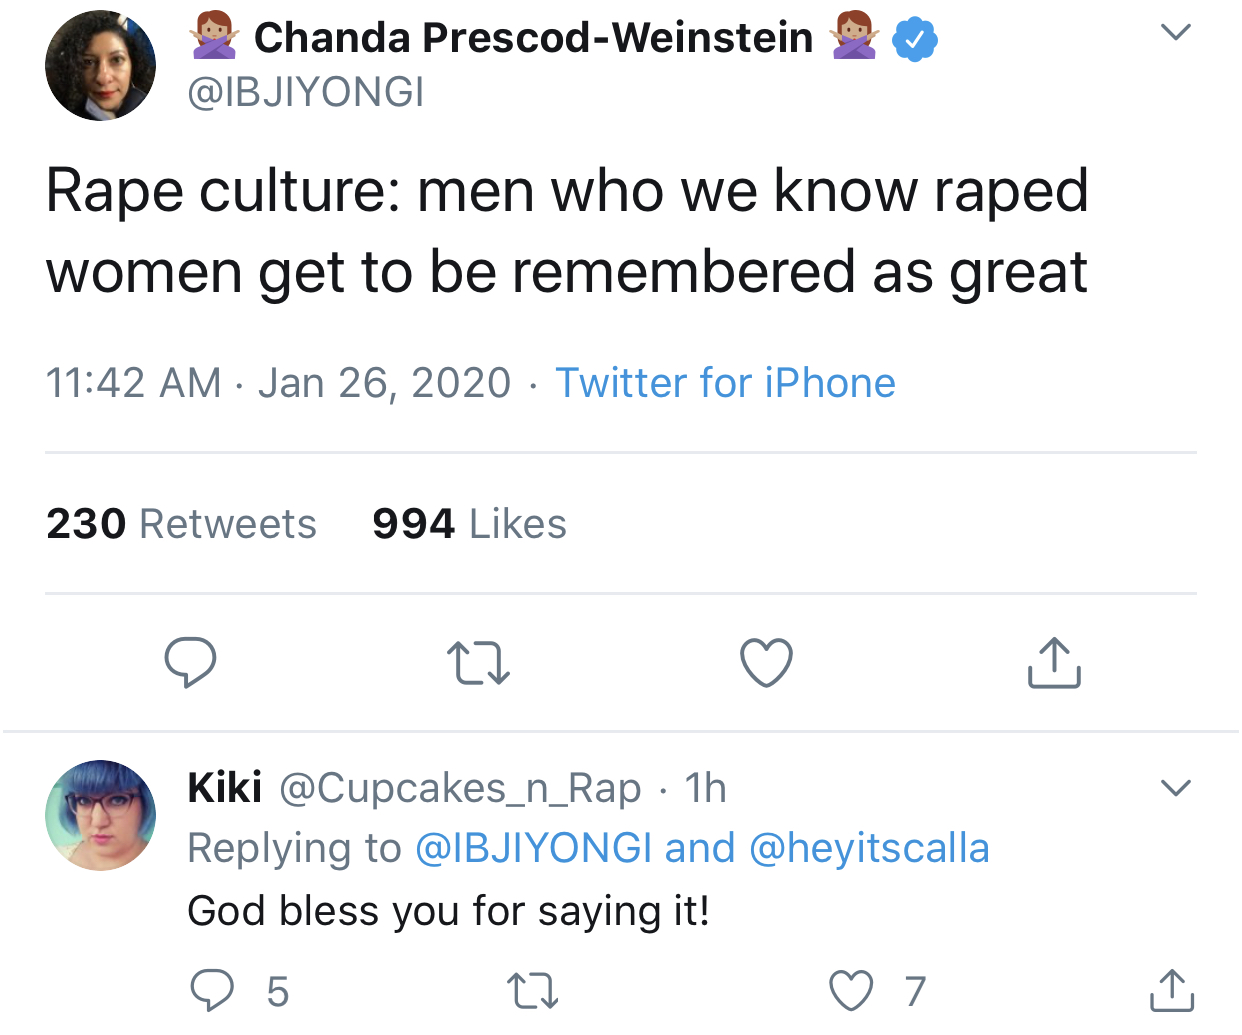This screenshot has width=1242, height=1035.
Task: Click the Twitter for iPhone link
Action: [x=725, y=383]
